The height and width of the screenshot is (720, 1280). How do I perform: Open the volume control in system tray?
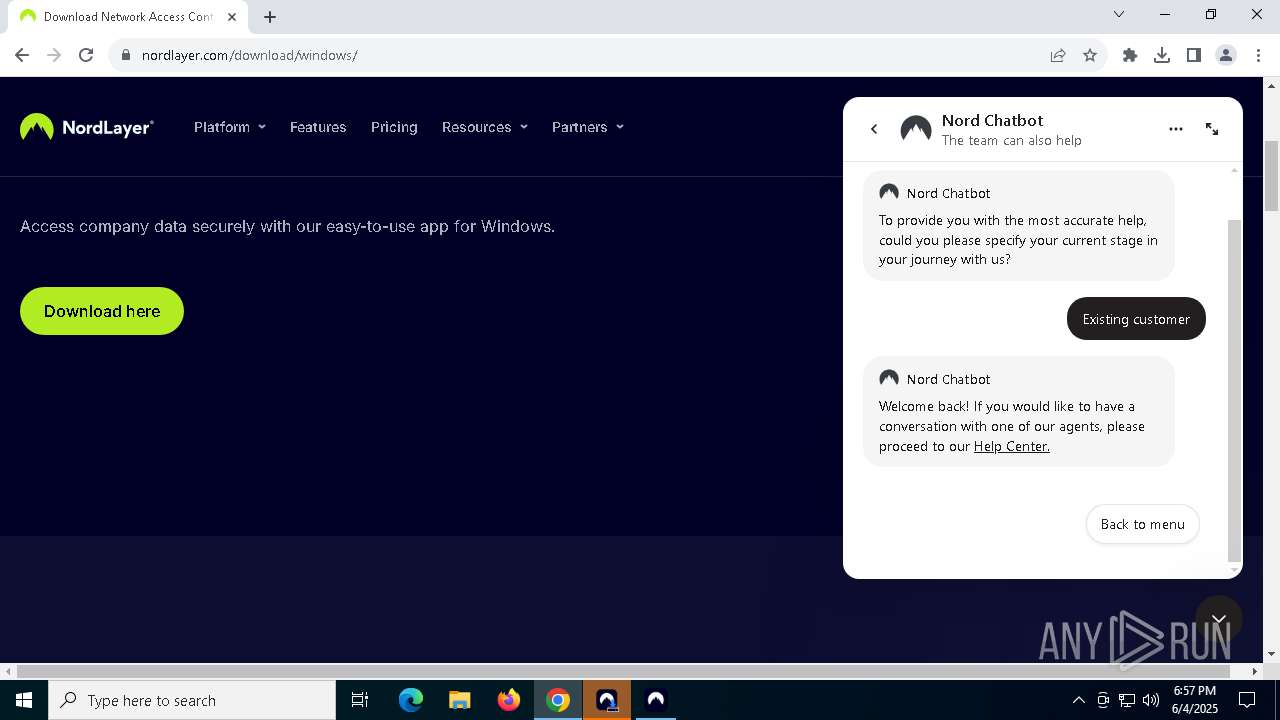[1151, 700]
